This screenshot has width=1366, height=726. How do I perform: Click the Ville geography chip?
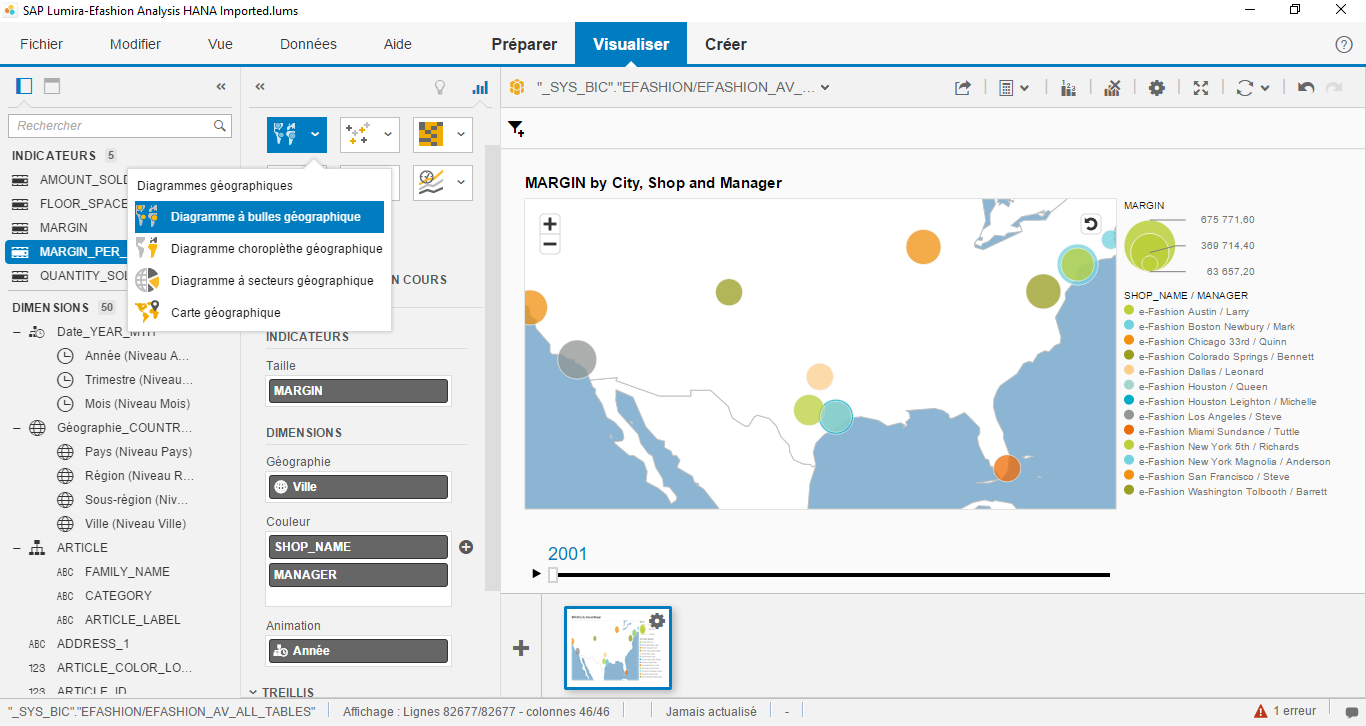pyautogui.click(x=359, y=487)
